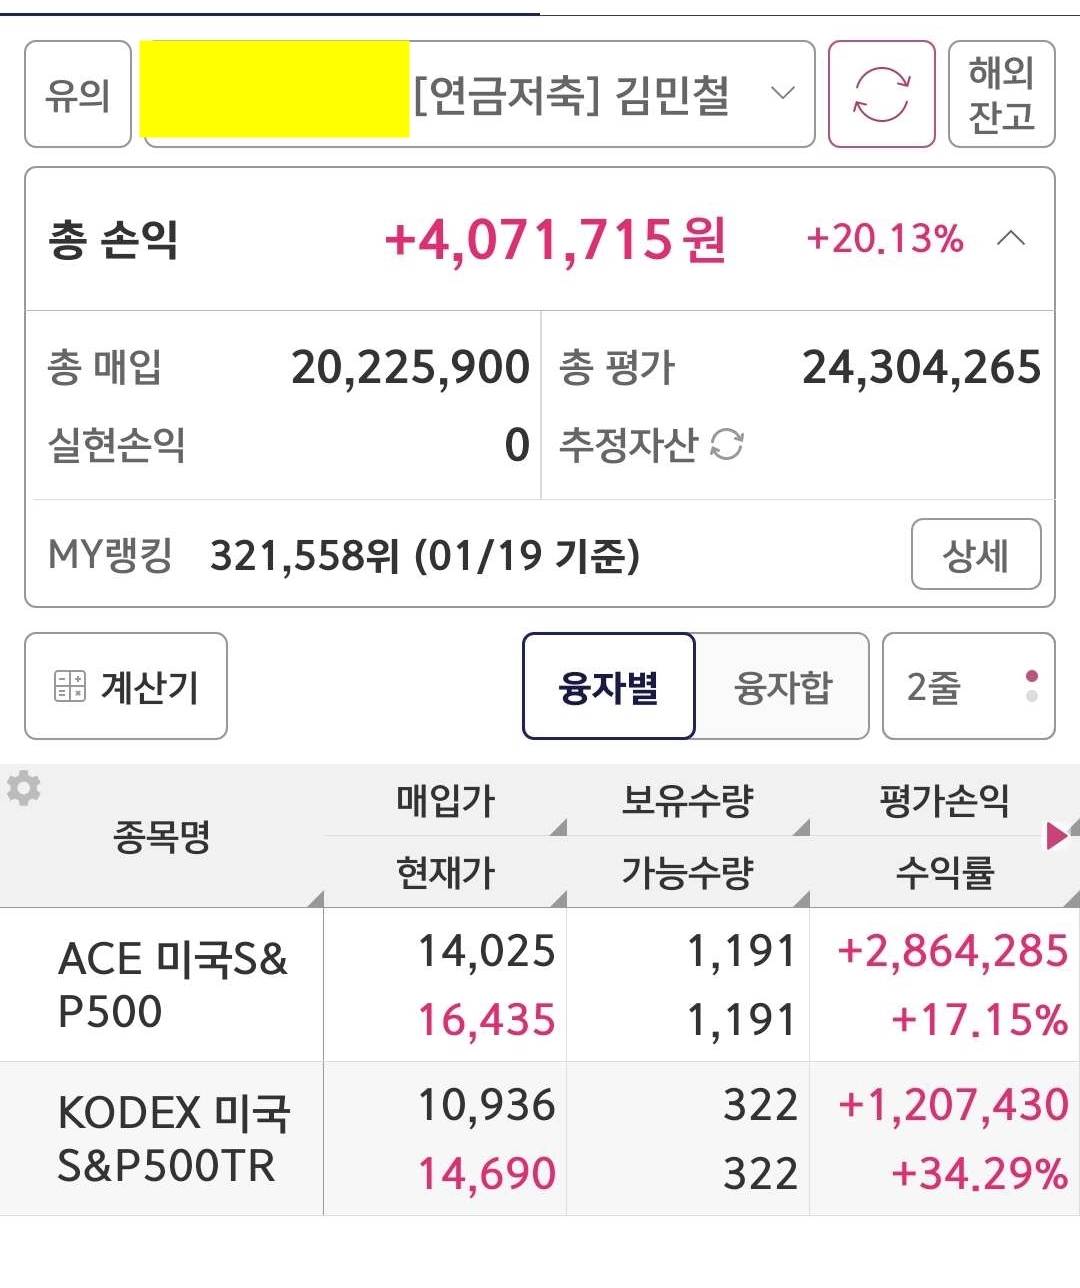Open the 계산기 calculator

tap(126, 687)
